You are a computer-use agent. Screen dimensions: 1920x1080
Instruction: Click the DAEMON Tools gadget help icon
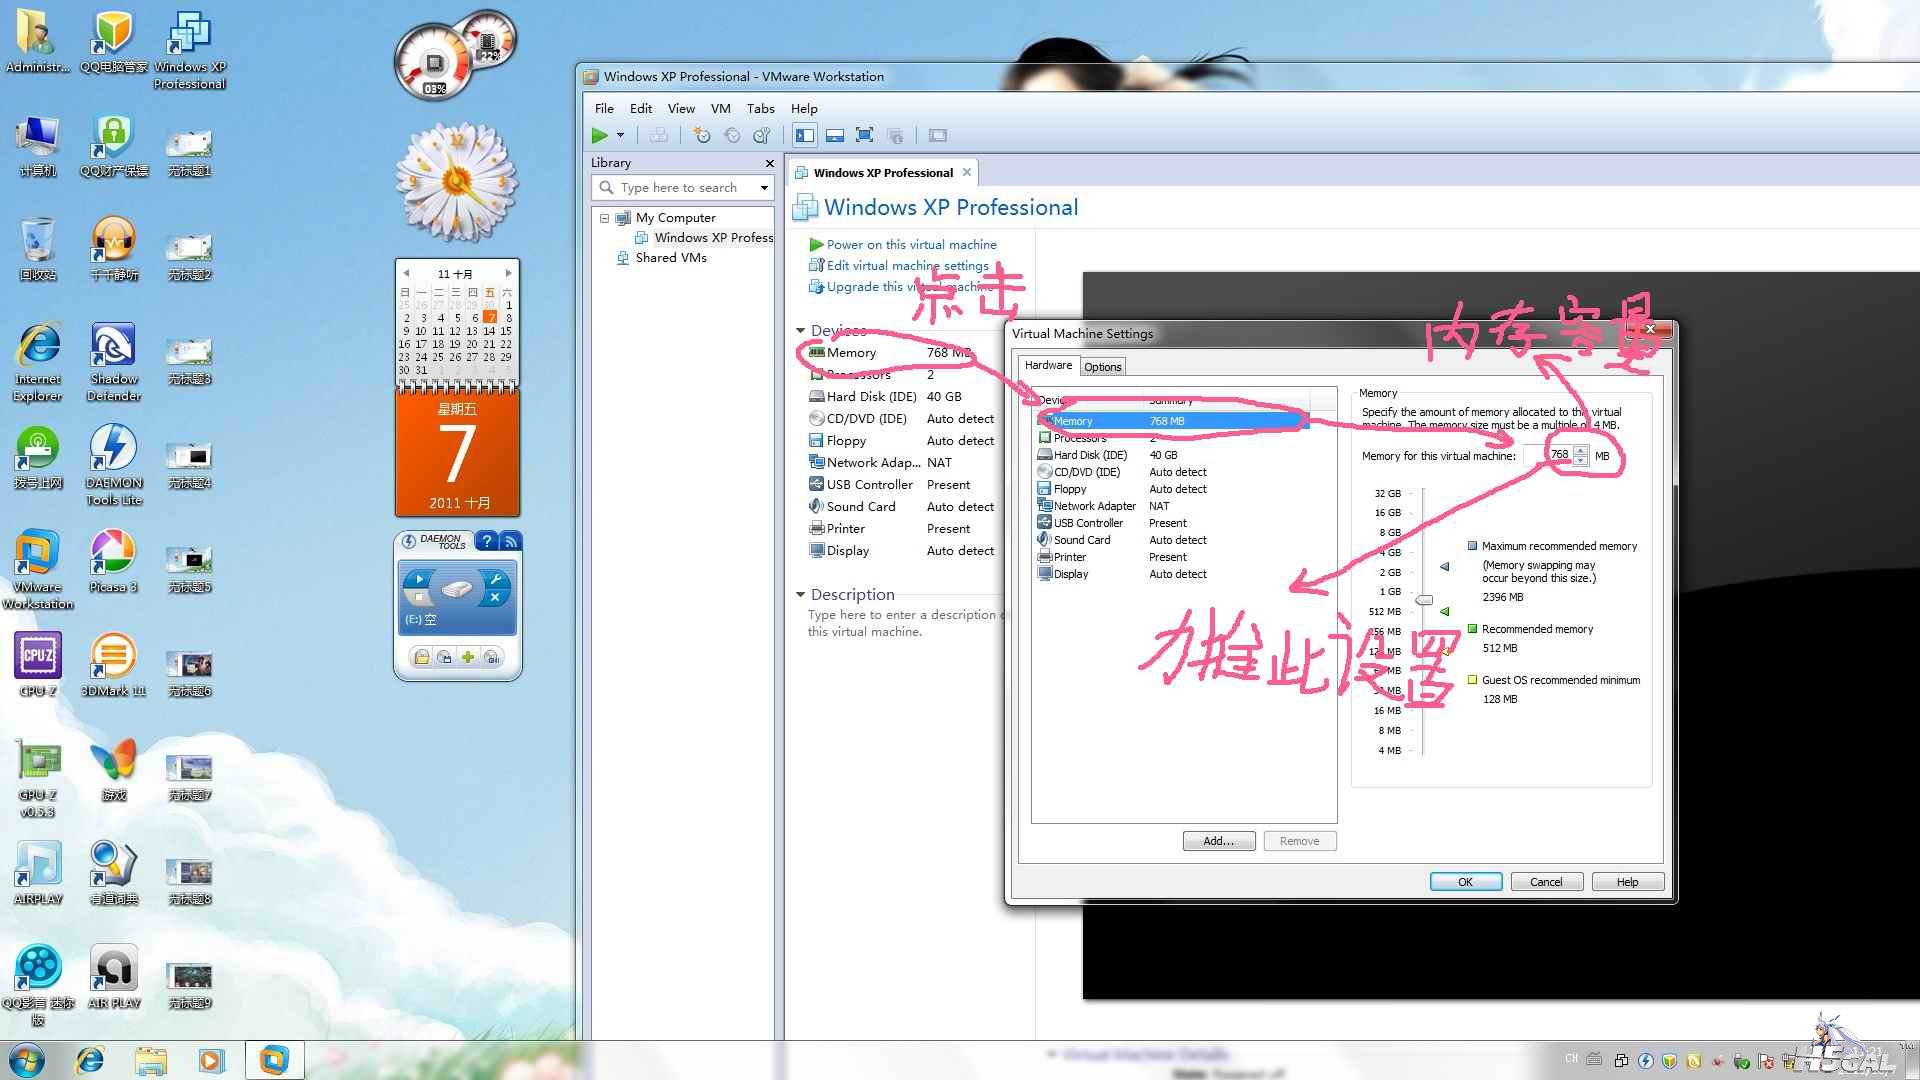[486, 541]
